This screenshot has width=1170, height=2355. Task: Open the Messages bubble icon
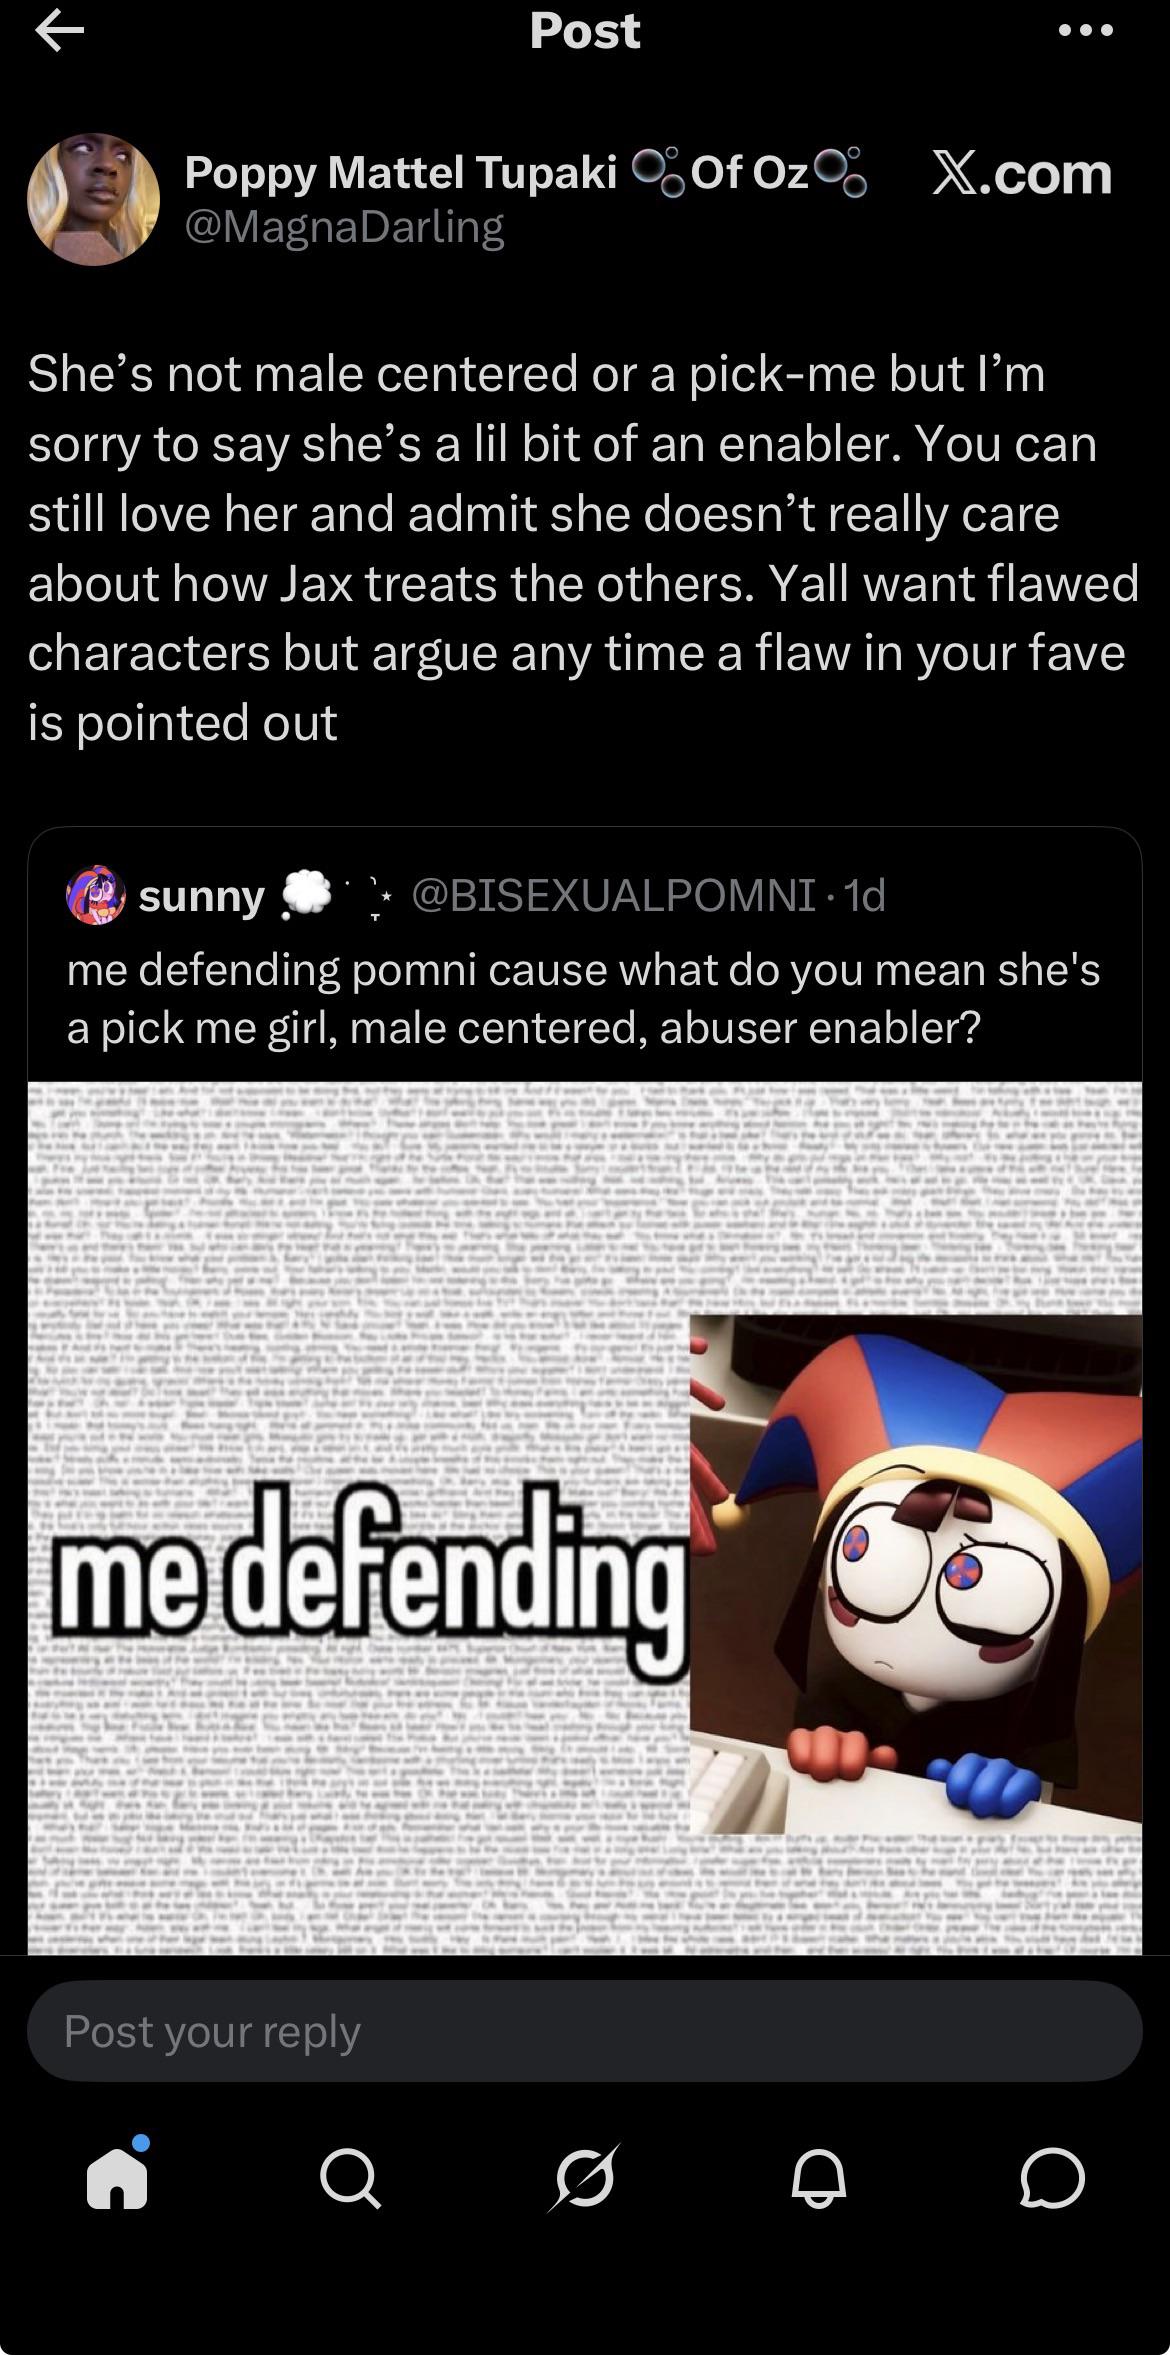tap(1052, 2178)
